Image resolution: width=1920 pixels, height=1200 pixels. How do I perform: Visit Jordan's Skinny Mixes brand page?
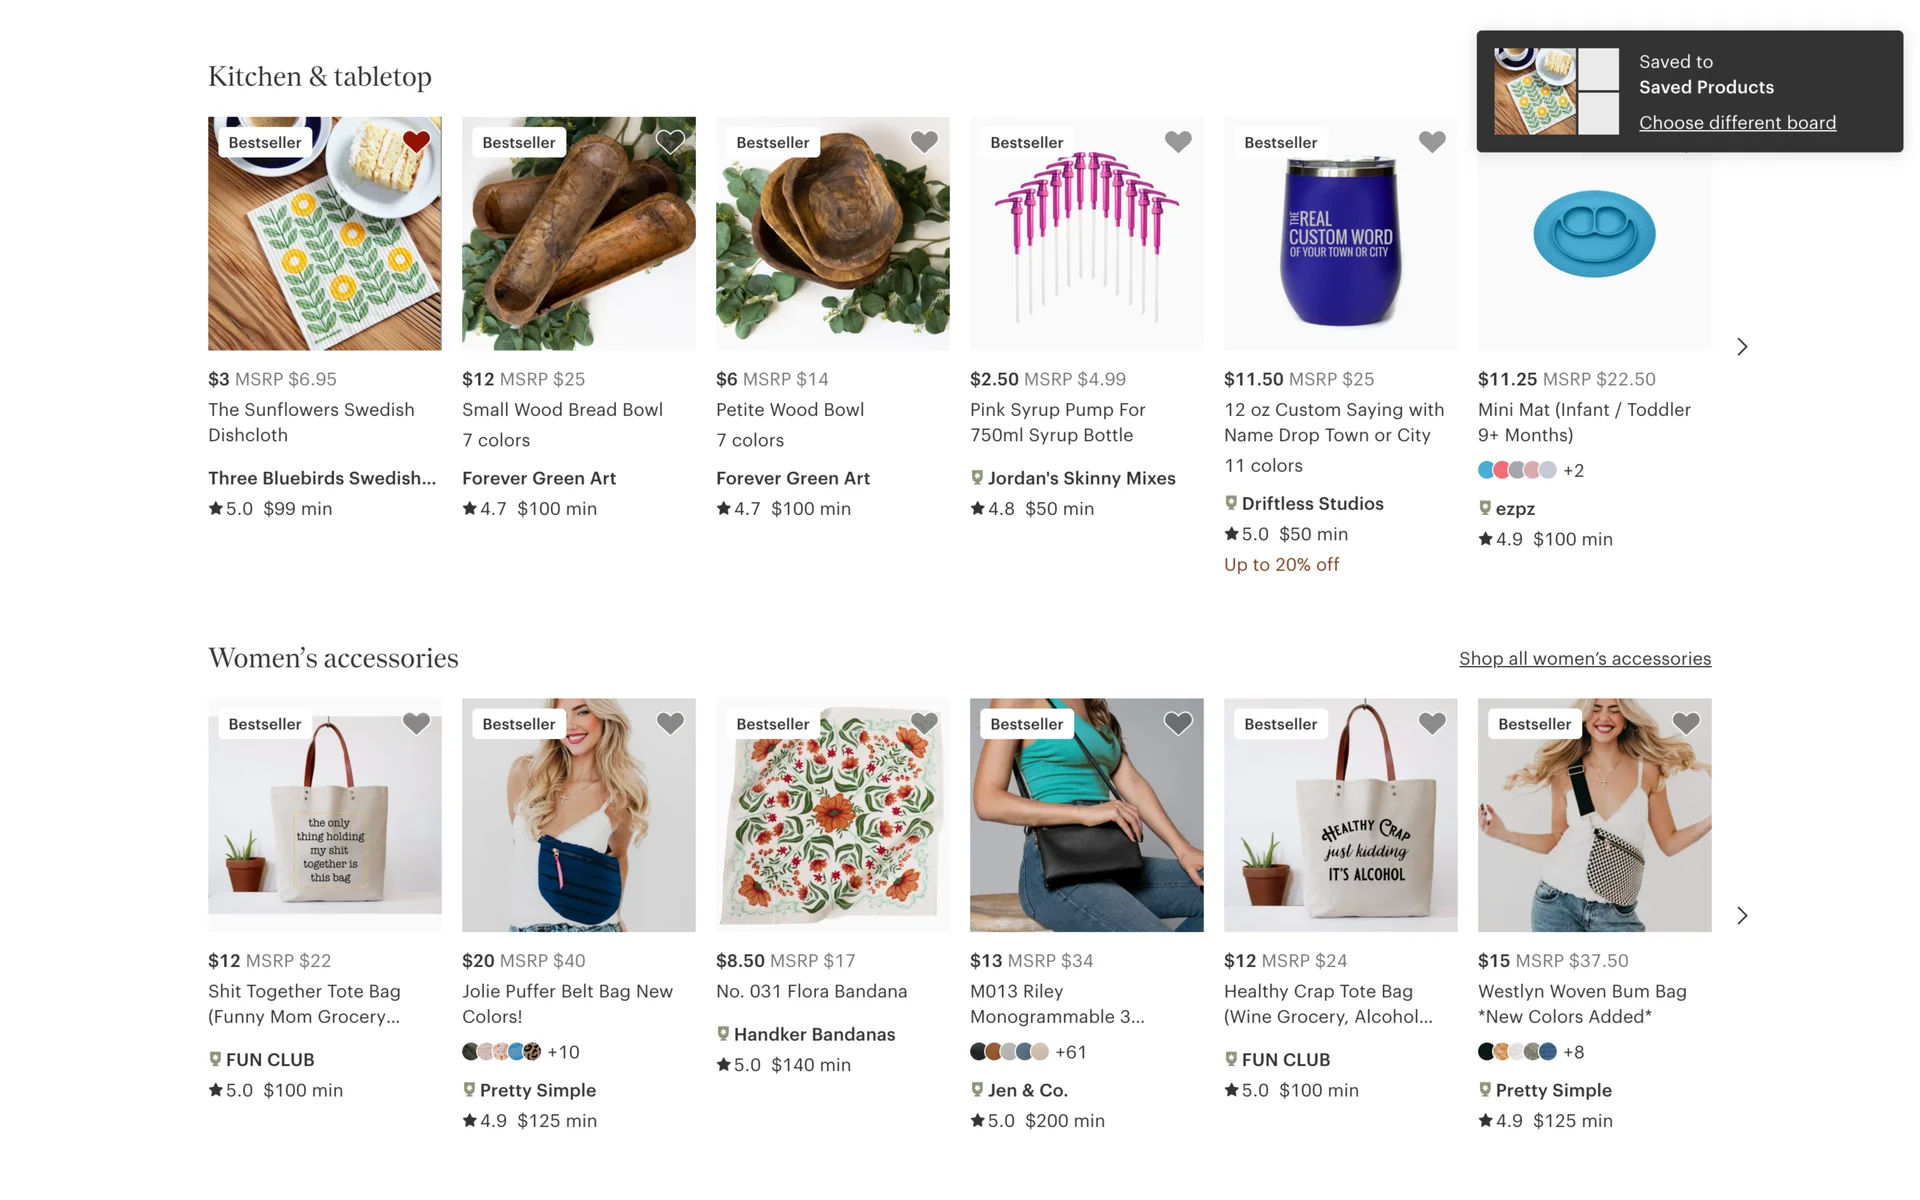click(1081, 478)
